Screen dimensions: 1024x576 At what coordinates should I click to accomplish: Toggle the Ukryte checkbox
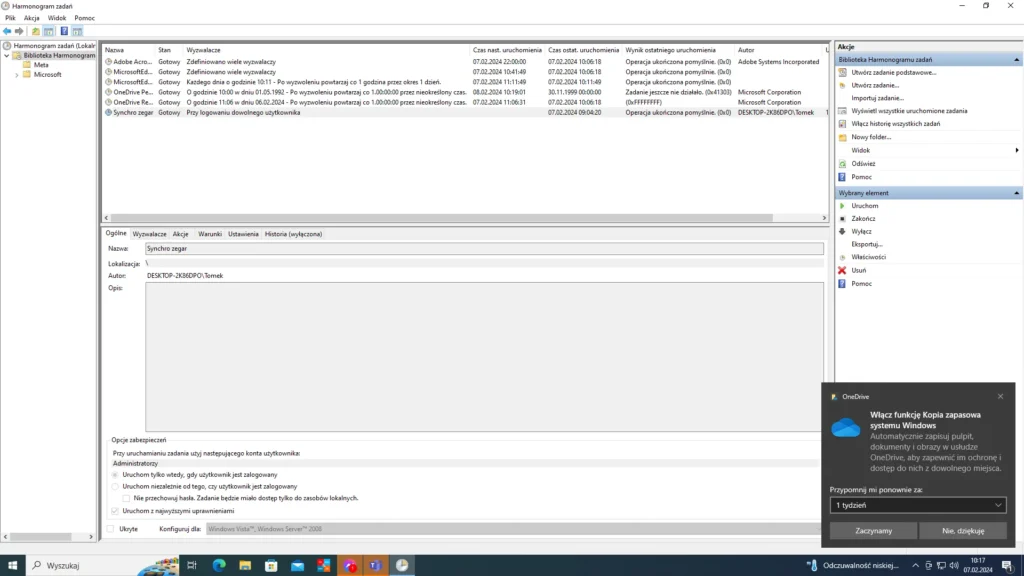point(110,528)
